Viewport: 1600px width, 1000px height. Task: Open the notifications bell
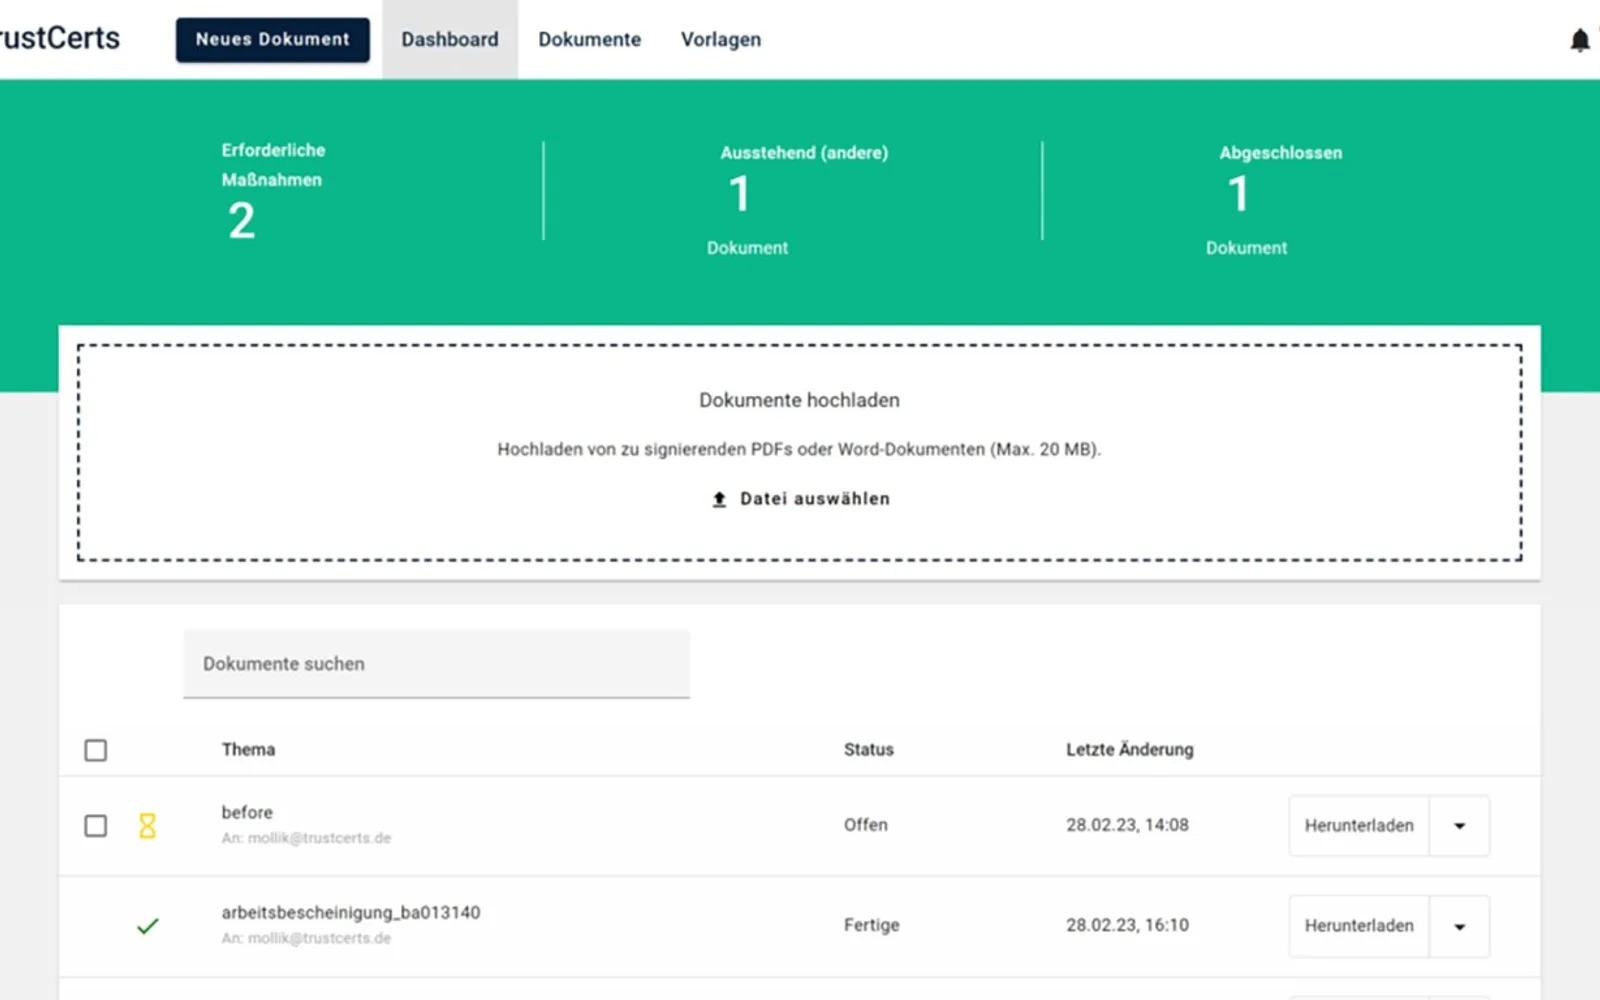1580,40
